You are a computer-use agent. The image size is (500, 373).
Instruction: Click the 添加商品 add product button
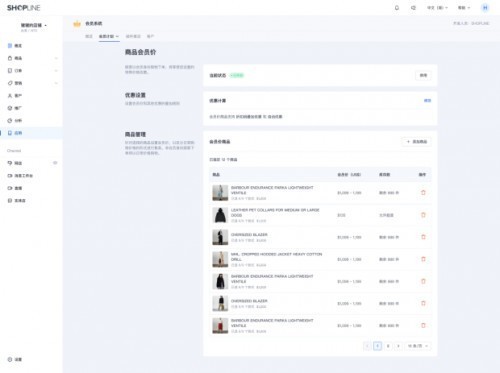point(417,142)
